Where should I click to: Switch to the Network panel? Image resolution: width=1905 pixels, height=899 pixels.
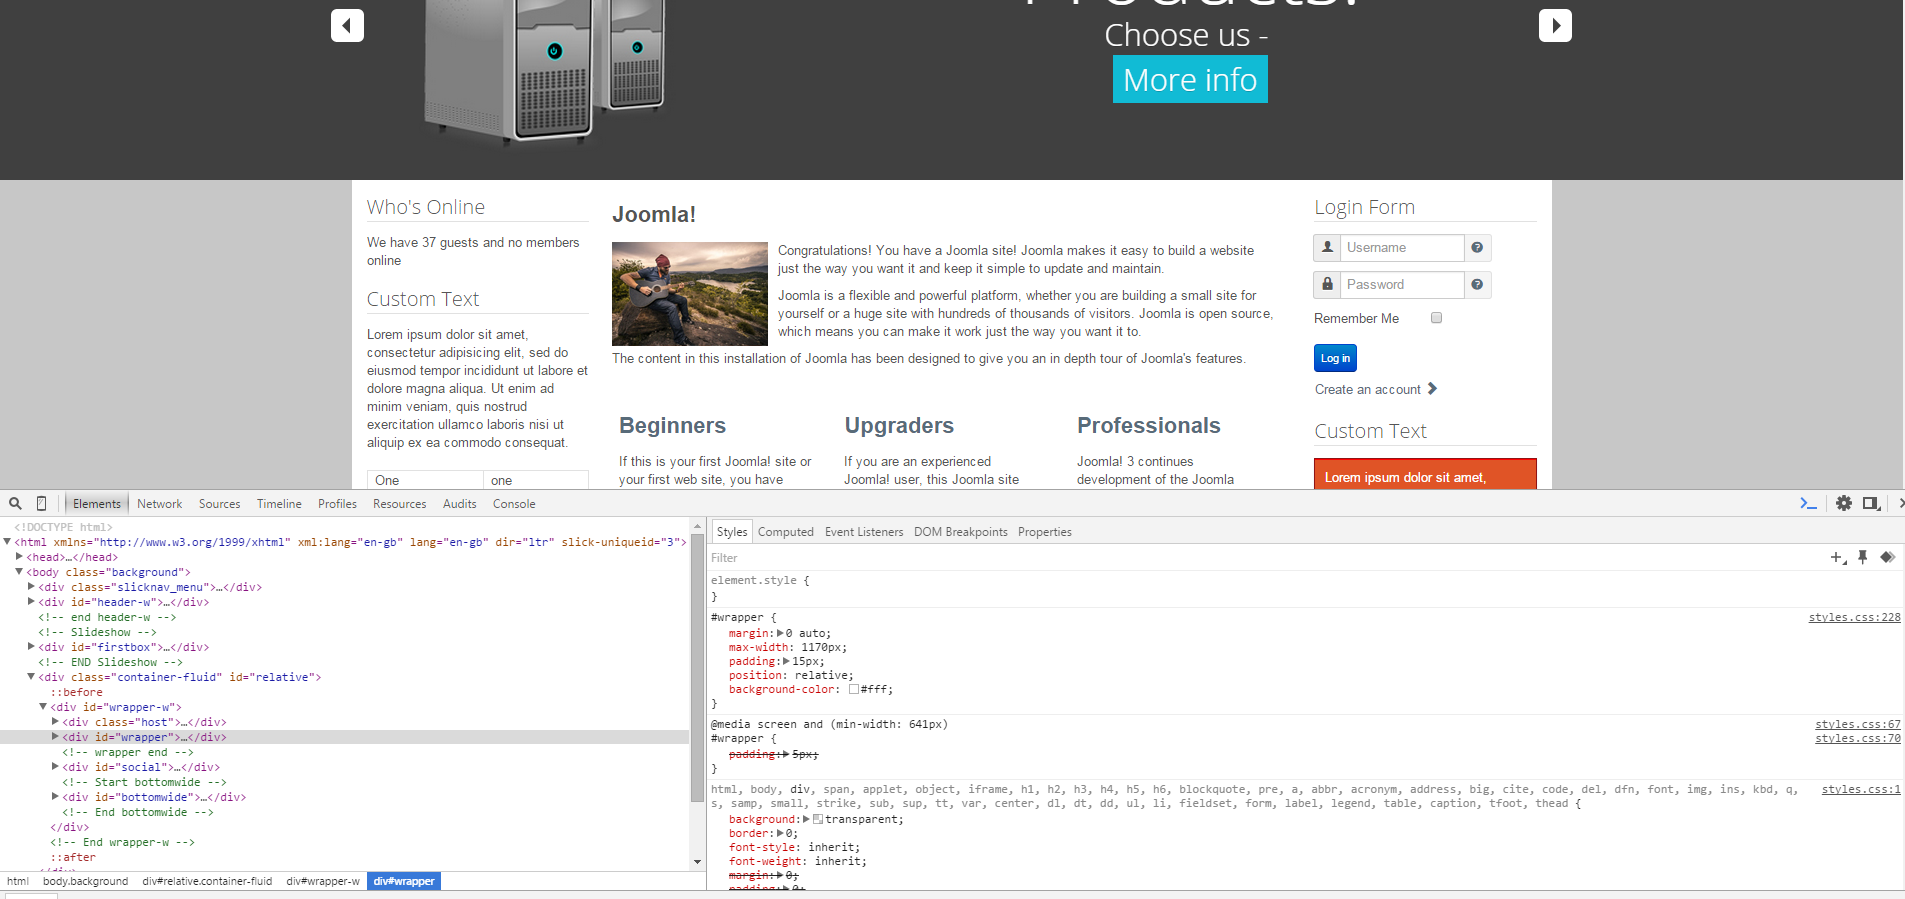pyautogui.click(x=160, y=504)
